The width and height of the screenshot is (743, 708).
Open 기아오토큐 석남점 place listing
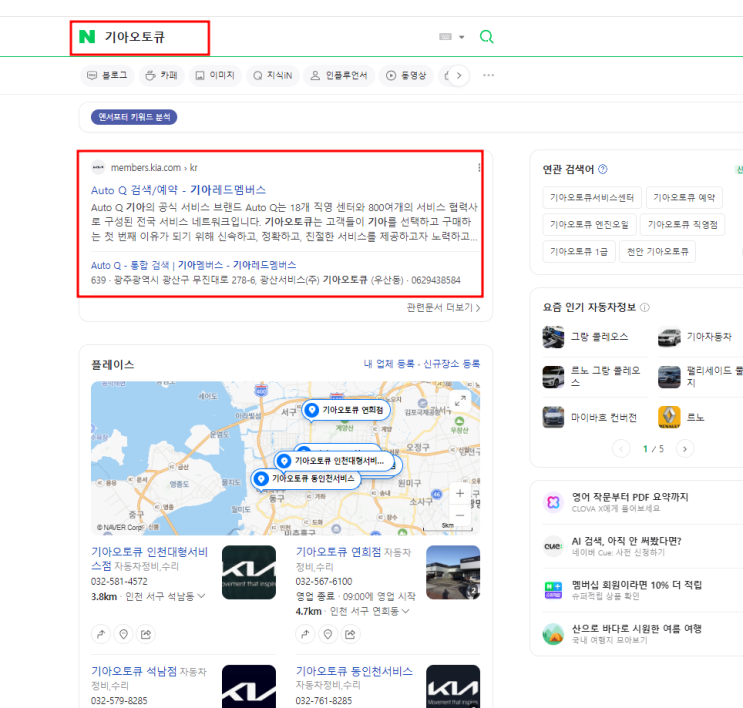pyautogui.click(x=134, y=671)
